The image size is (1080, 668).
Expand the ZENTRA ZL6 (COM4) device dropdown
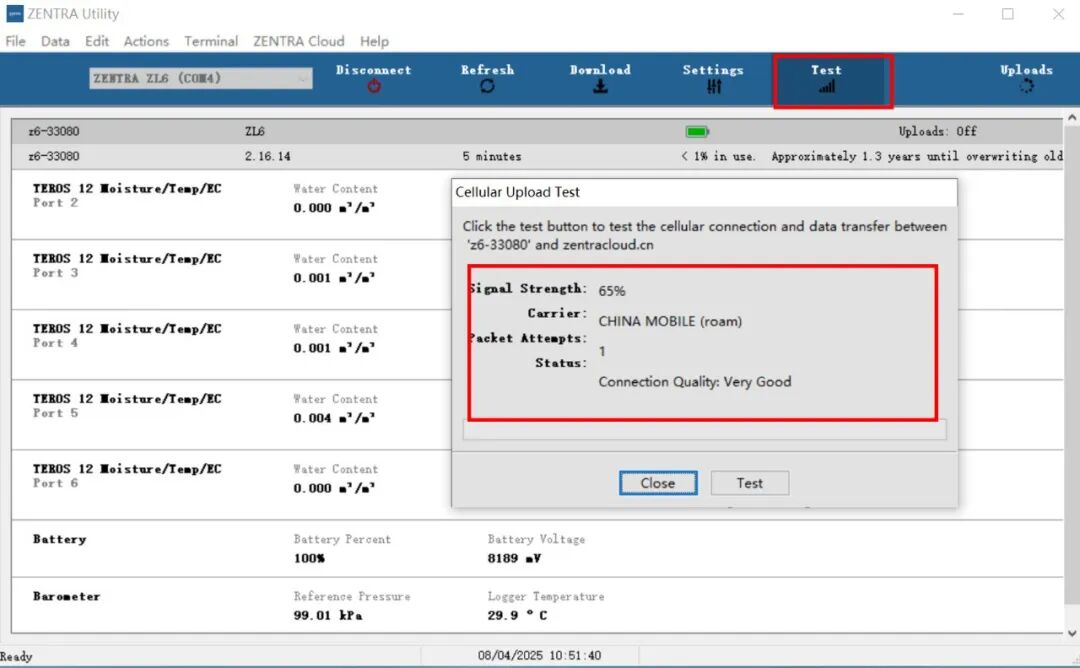pyautogui.click(x=303, y=79)
